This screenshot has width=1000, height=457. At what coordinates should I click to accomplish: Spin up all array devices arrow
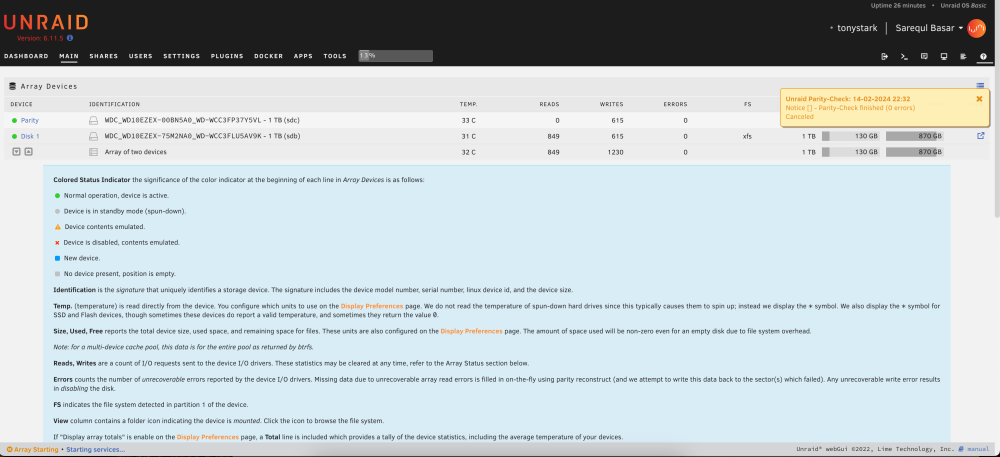[x=28, y=152]
